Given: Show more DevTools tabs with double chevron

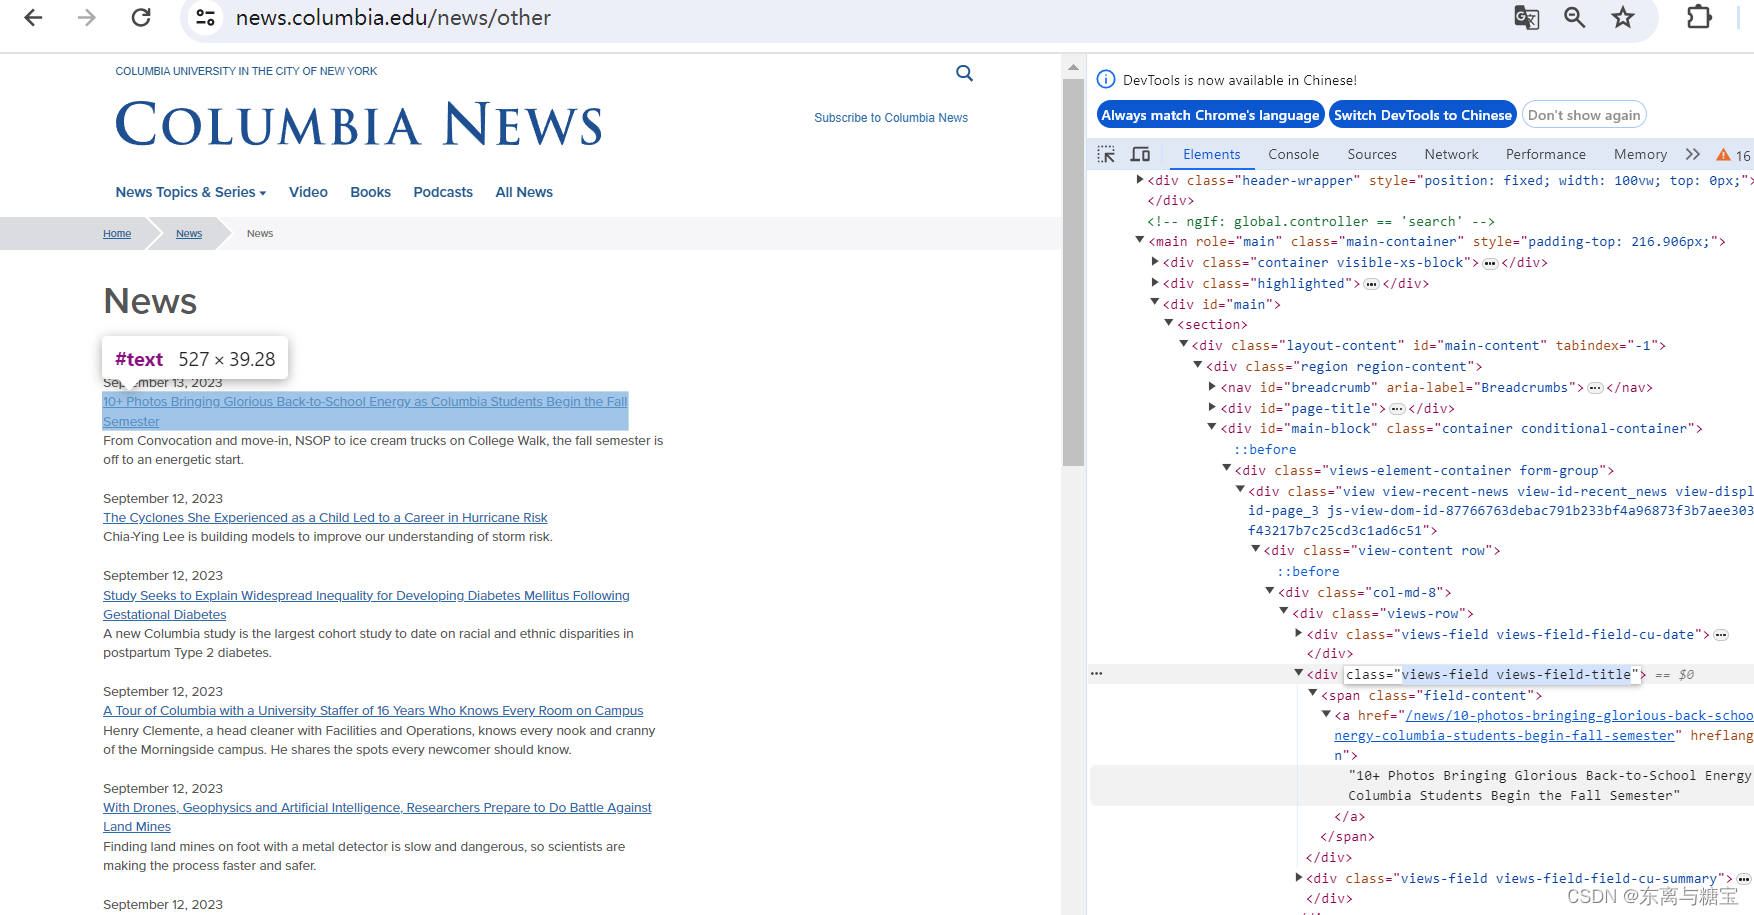Looking at the screenshot, I should [x=1692, y=154].
